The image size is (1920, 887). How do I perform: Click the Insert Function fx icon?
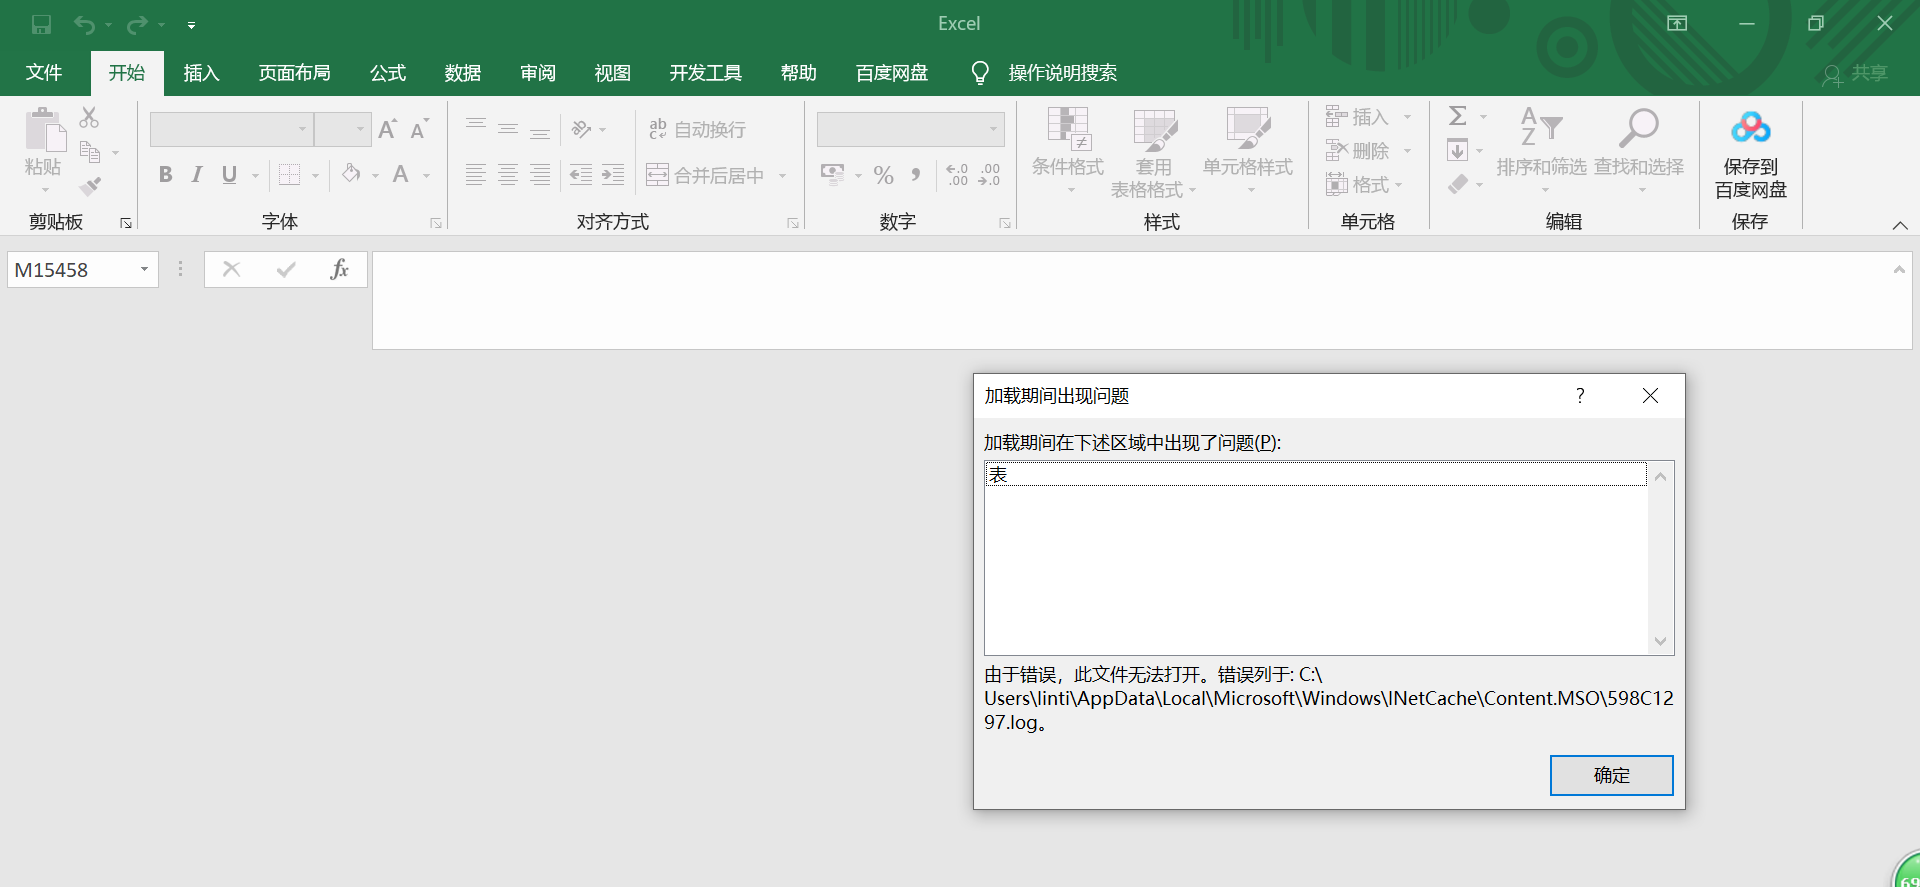(339, 269)
